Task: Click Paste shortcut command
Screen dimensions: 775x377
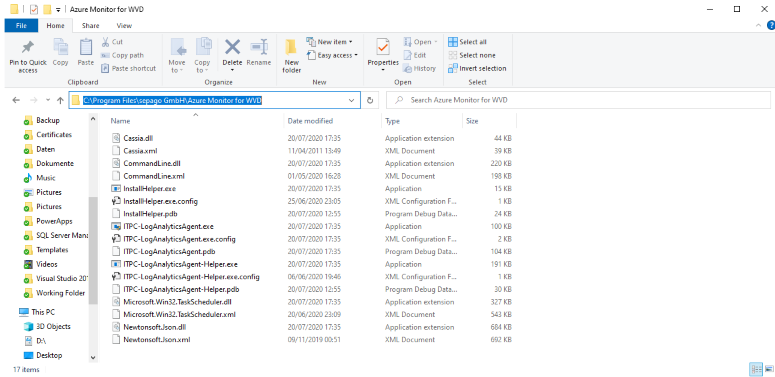Action: (x=129, y=69)
